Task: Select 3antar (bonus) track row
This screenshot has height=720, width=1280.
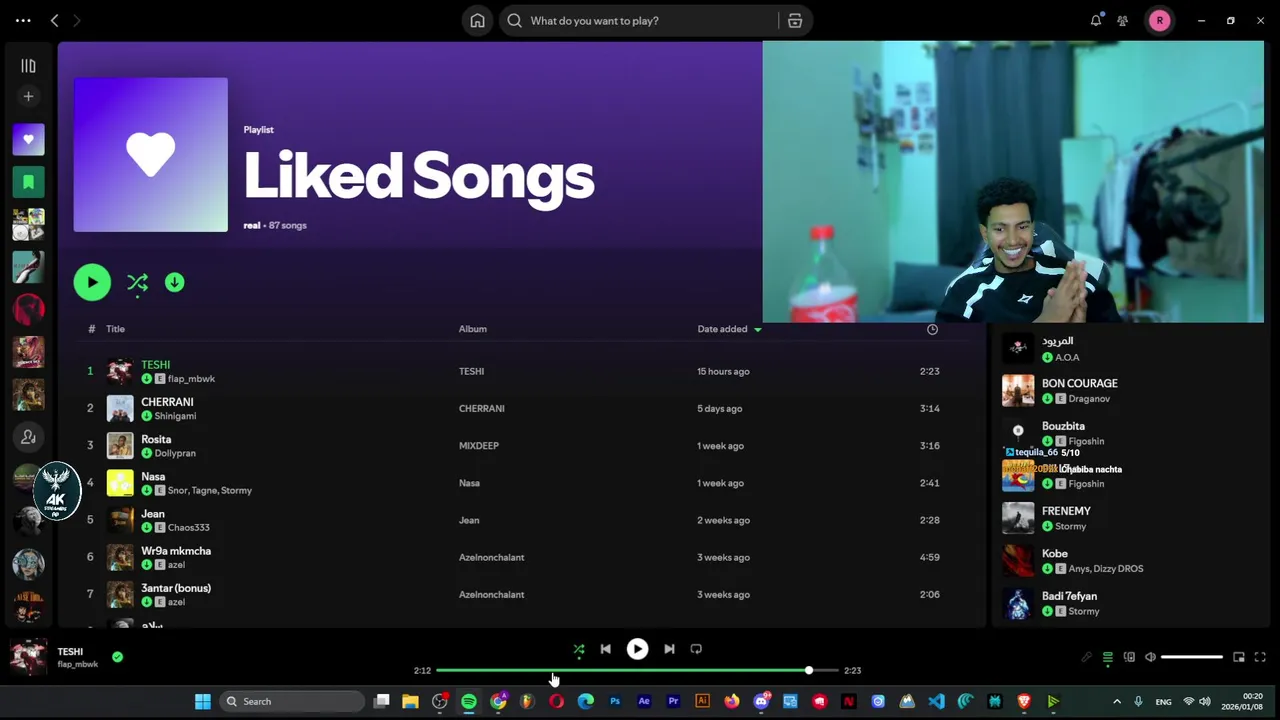Action: click(x=522, y=594)
